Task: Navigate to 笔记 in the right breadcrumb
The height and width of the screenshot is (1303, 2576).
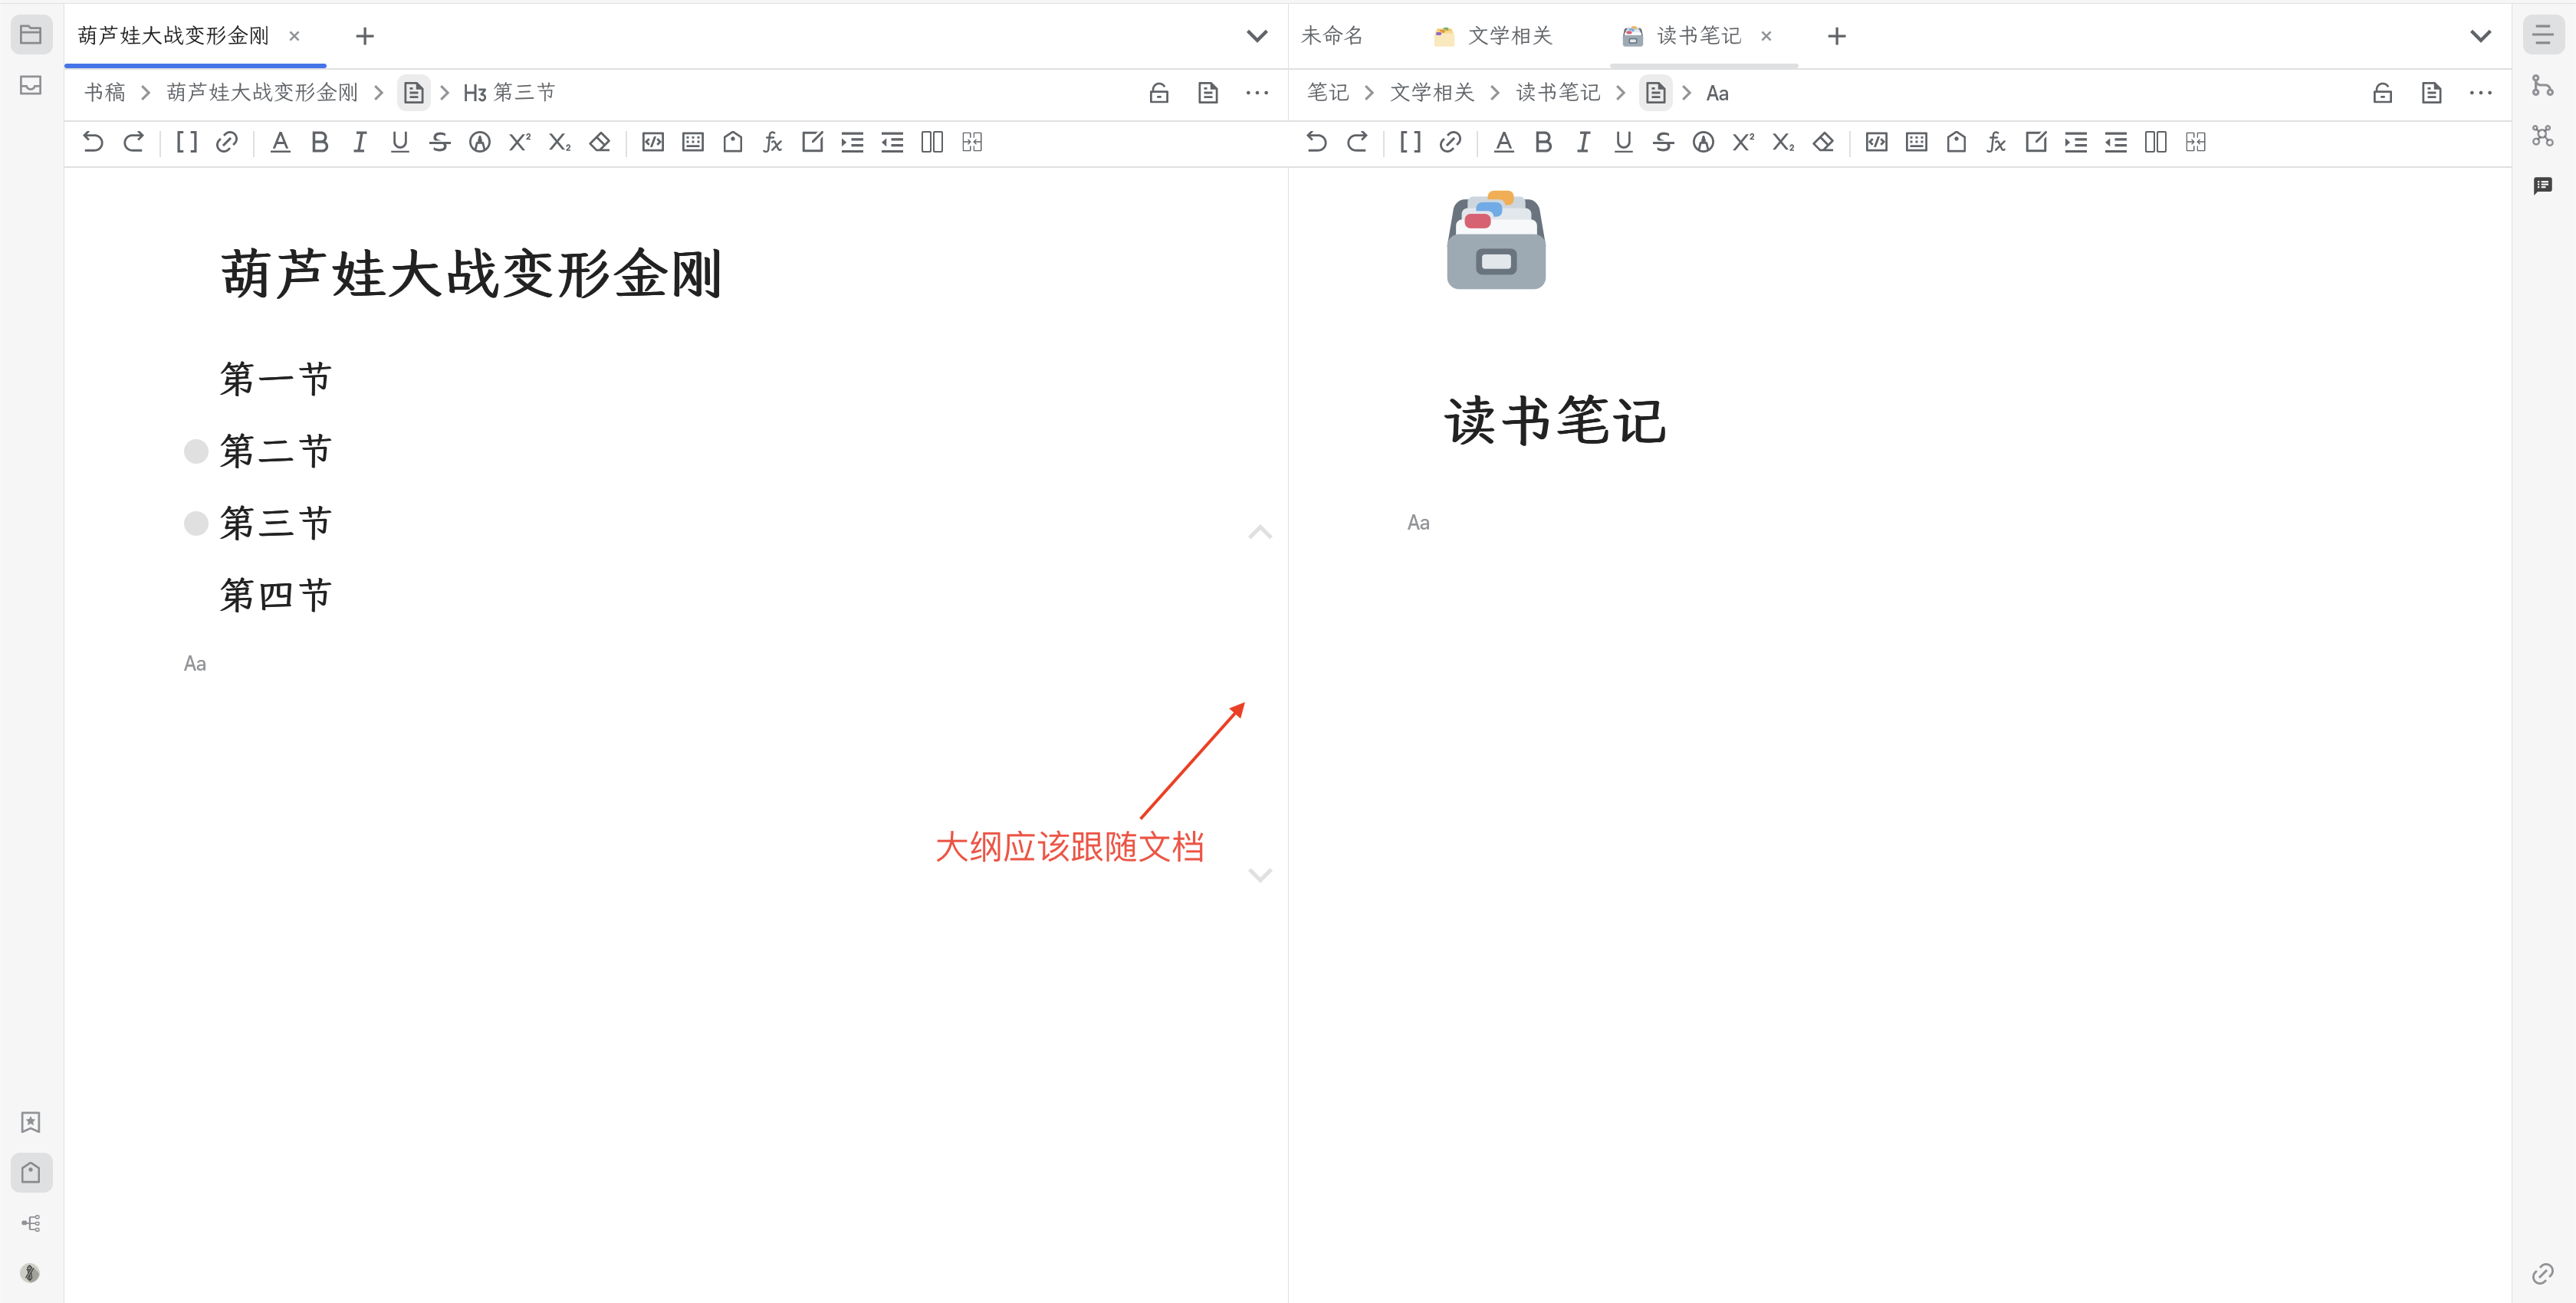Action: tap(1327, 92)
